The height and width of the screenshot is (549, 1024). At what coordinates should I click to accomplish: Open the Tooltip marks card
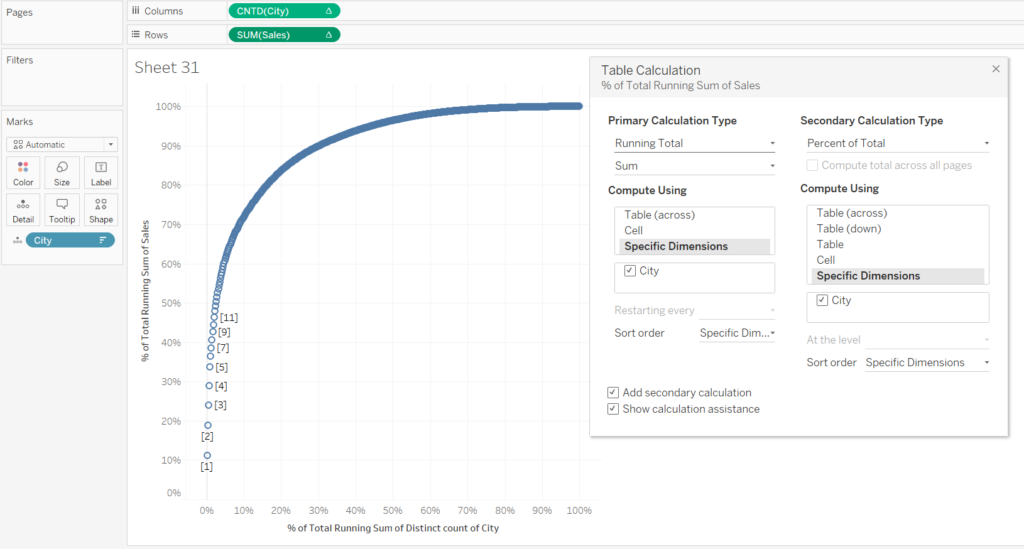coord(62,209)
